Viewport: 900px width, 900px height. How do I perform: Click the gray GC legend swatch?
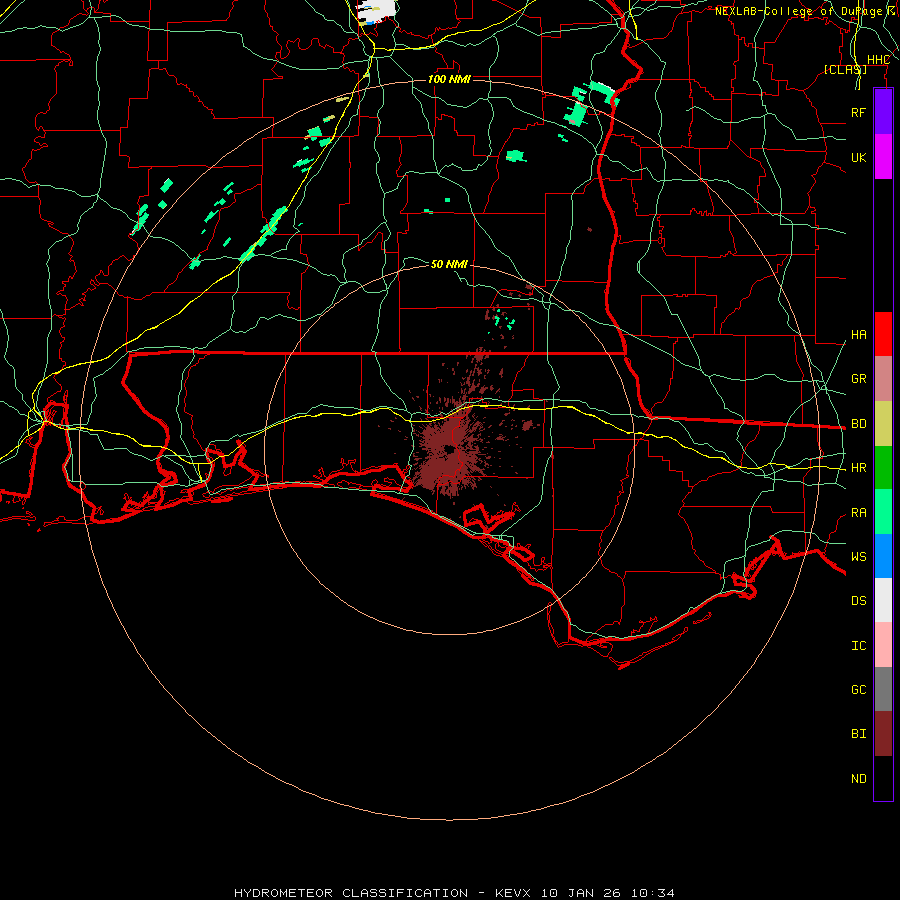[883, 689]
